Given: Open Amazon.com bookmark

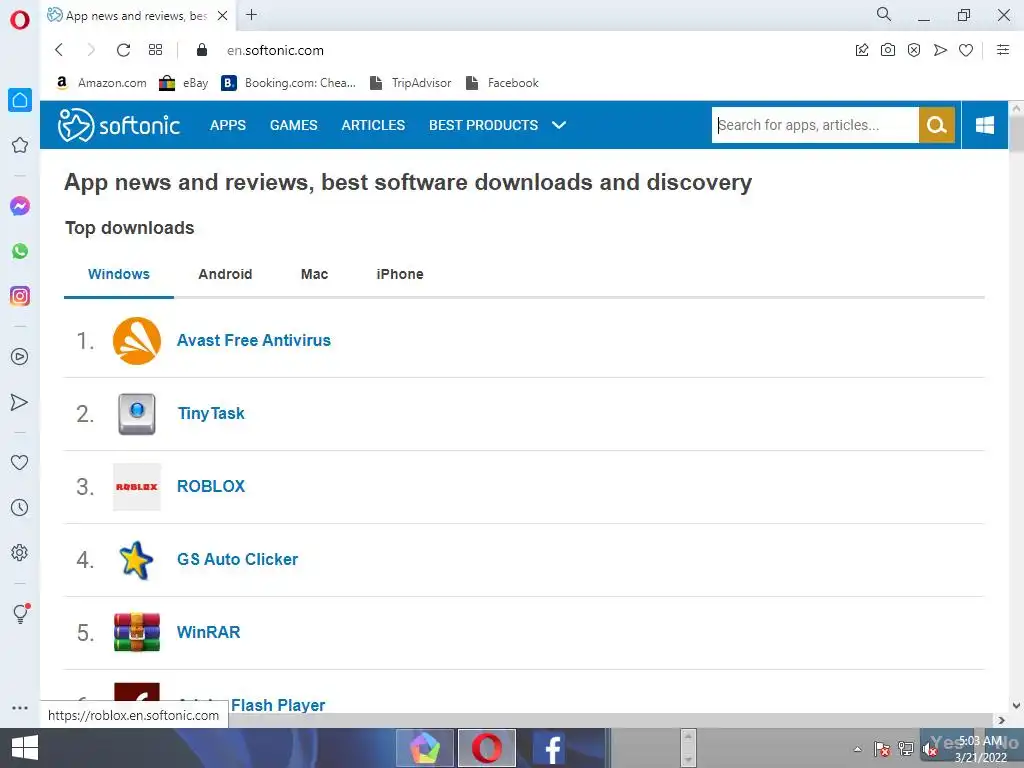Looking at the screenshot, I should click(101, 83).
